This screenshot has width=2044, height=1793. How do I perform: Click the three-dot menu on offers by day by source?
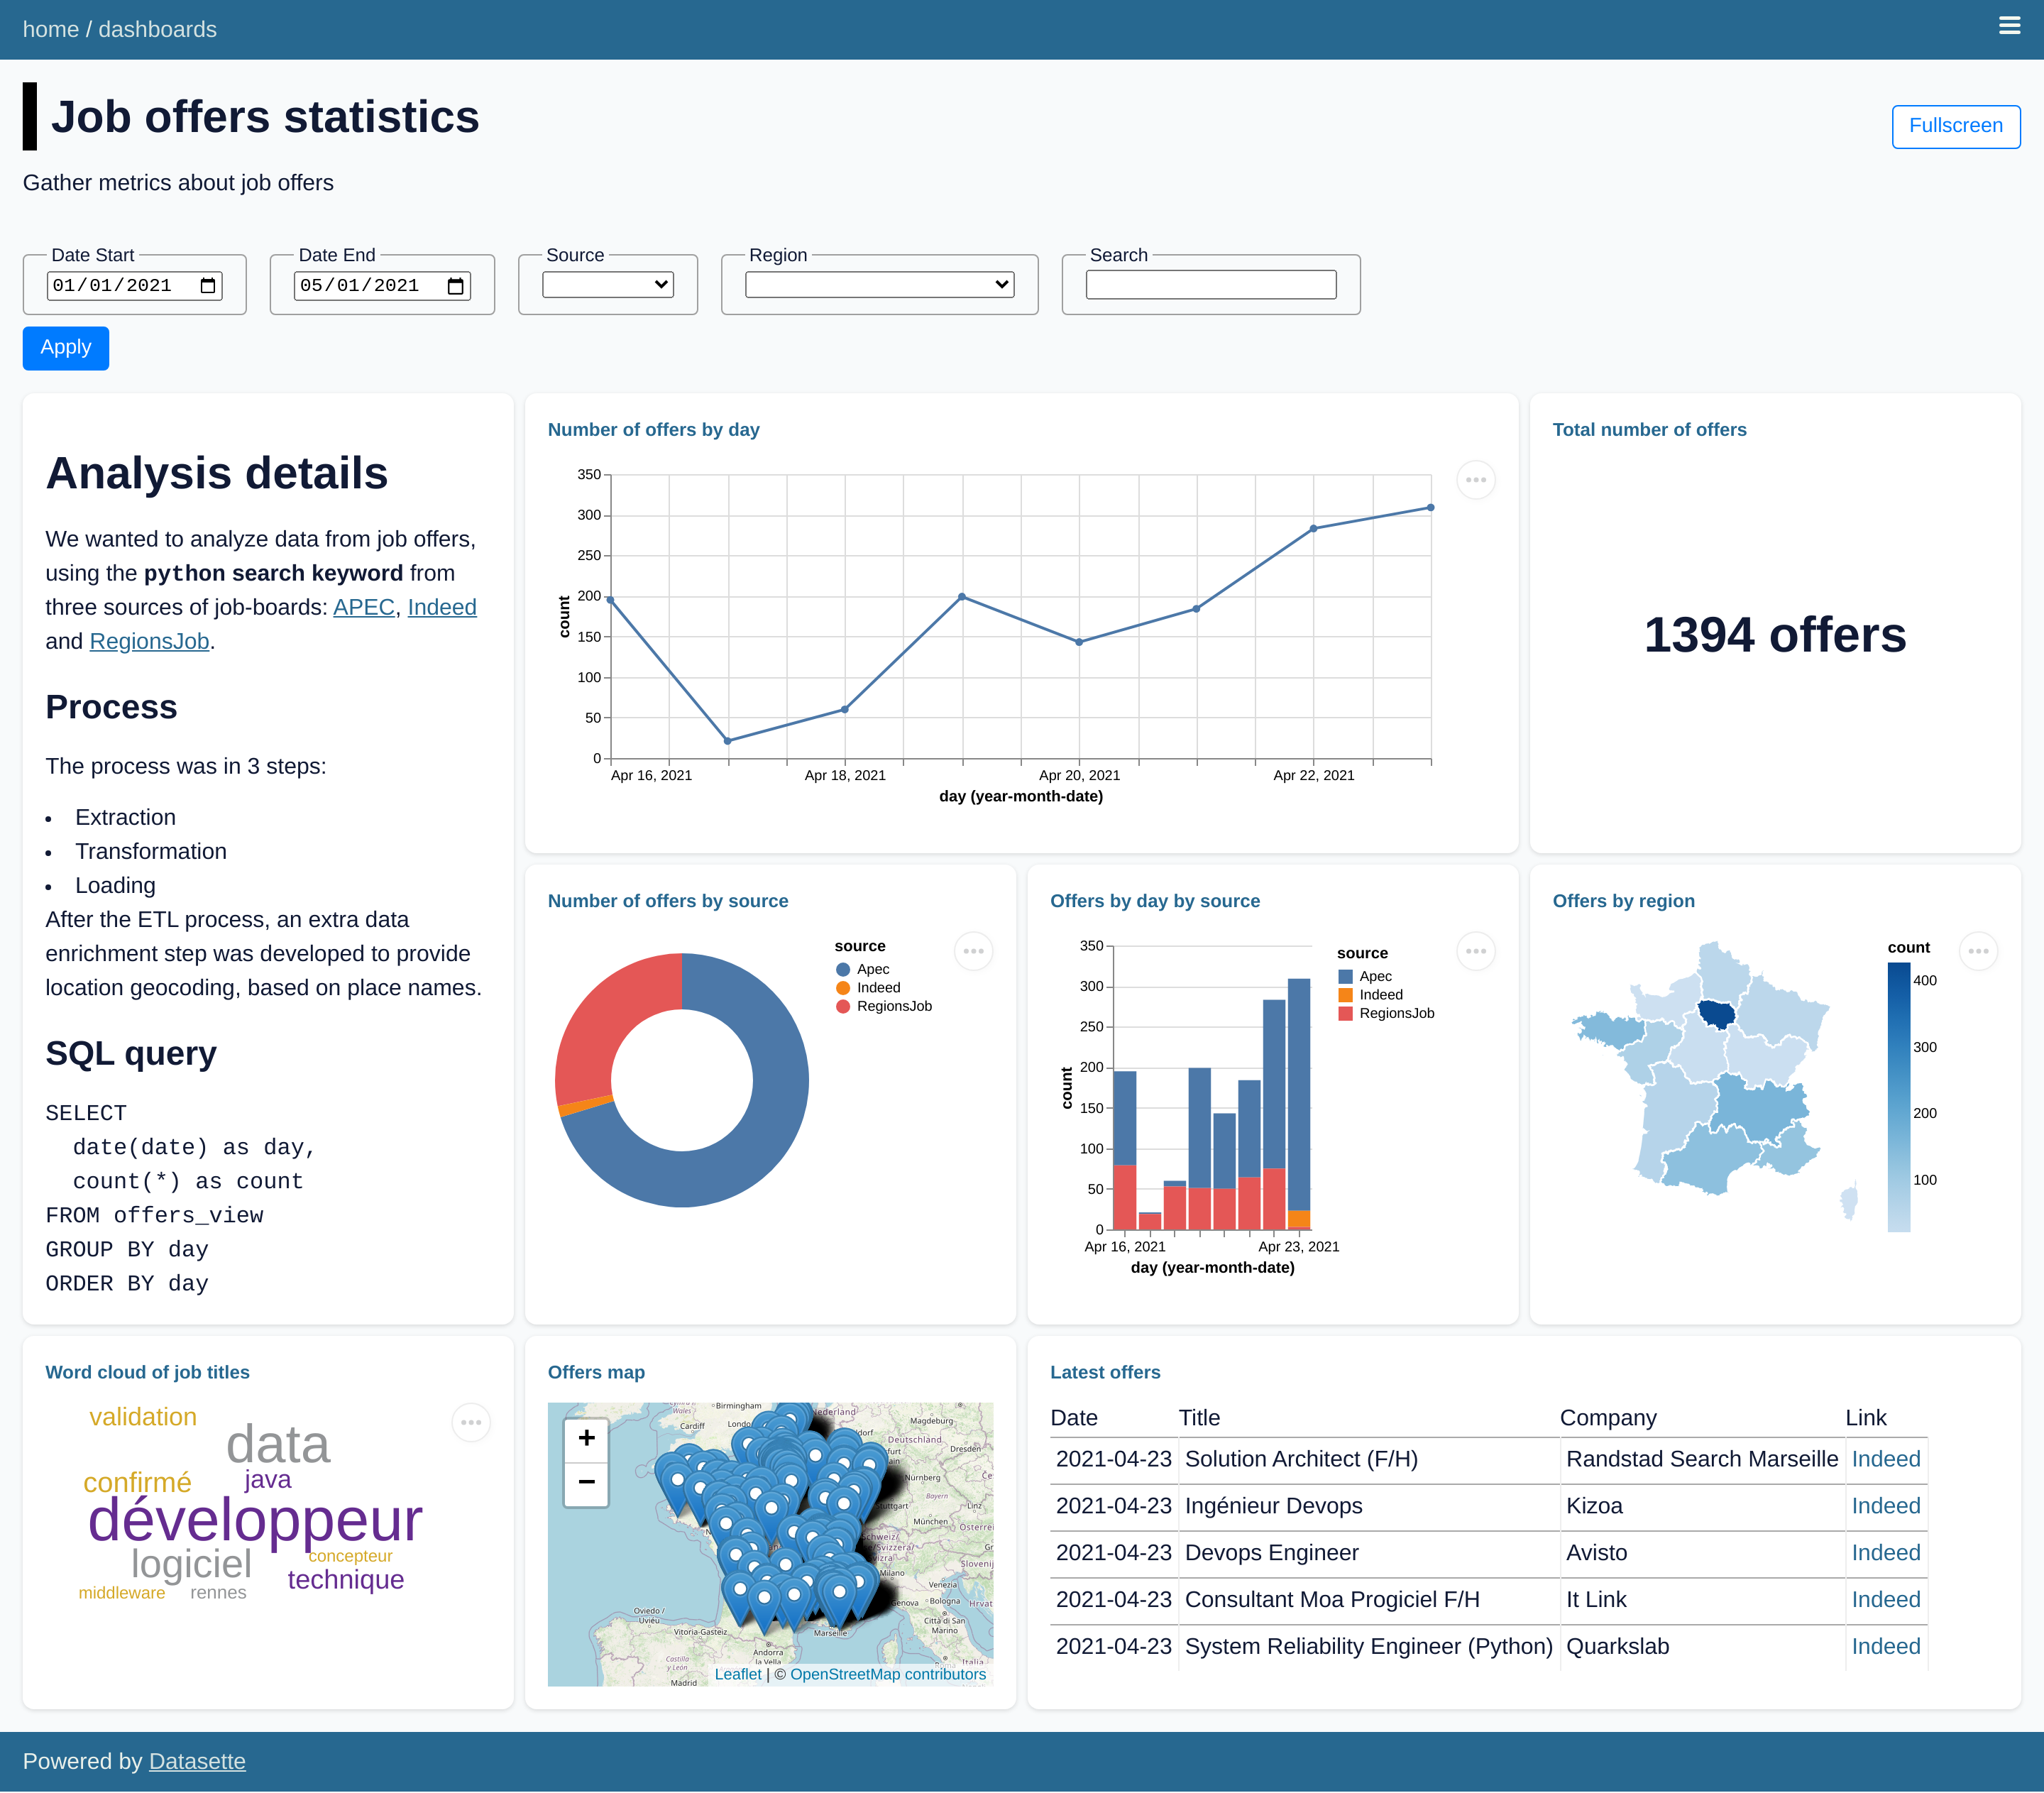pyautogui.click(x=1476, y=951)
